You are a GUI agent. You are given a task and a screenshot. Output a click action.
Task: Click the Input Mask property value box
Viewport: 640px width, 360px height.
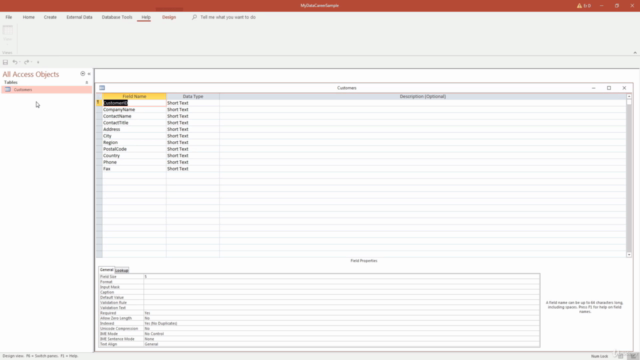coord(341,287)
